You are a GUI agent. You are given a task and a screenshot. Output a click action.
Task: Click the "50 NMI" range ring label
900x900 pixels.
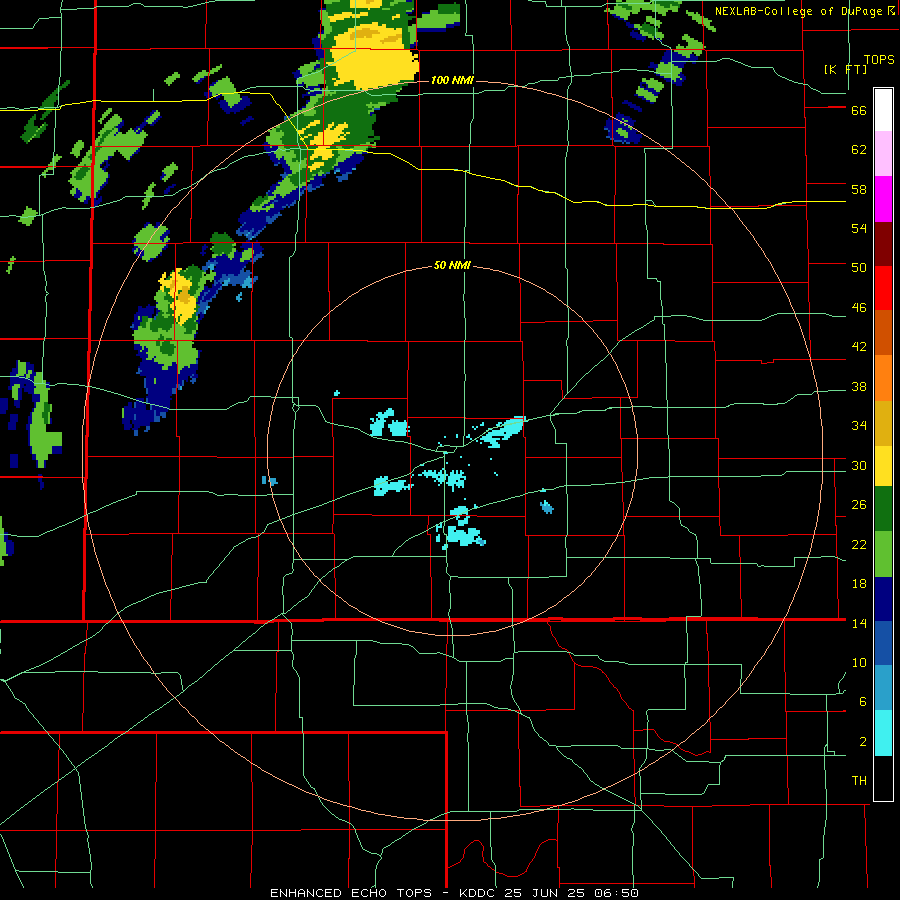pos(452,265)
